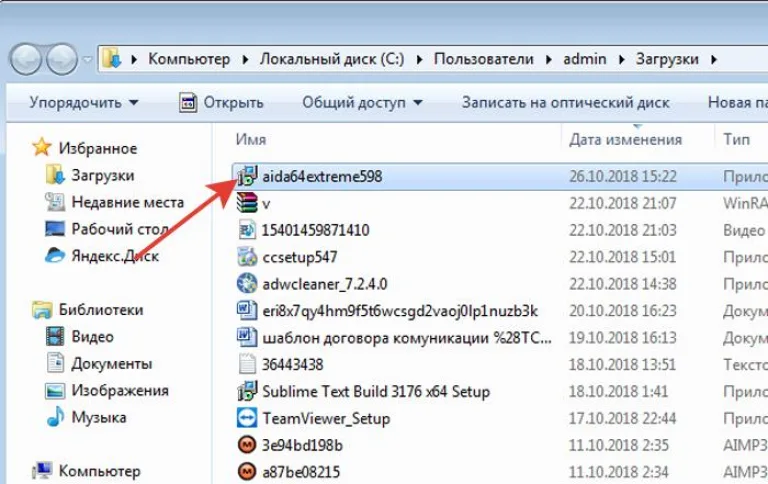Viewport: 768px width, 484px height.
Task: Click the Яндекс.Диск cloud icon
Action: (55, 256)
